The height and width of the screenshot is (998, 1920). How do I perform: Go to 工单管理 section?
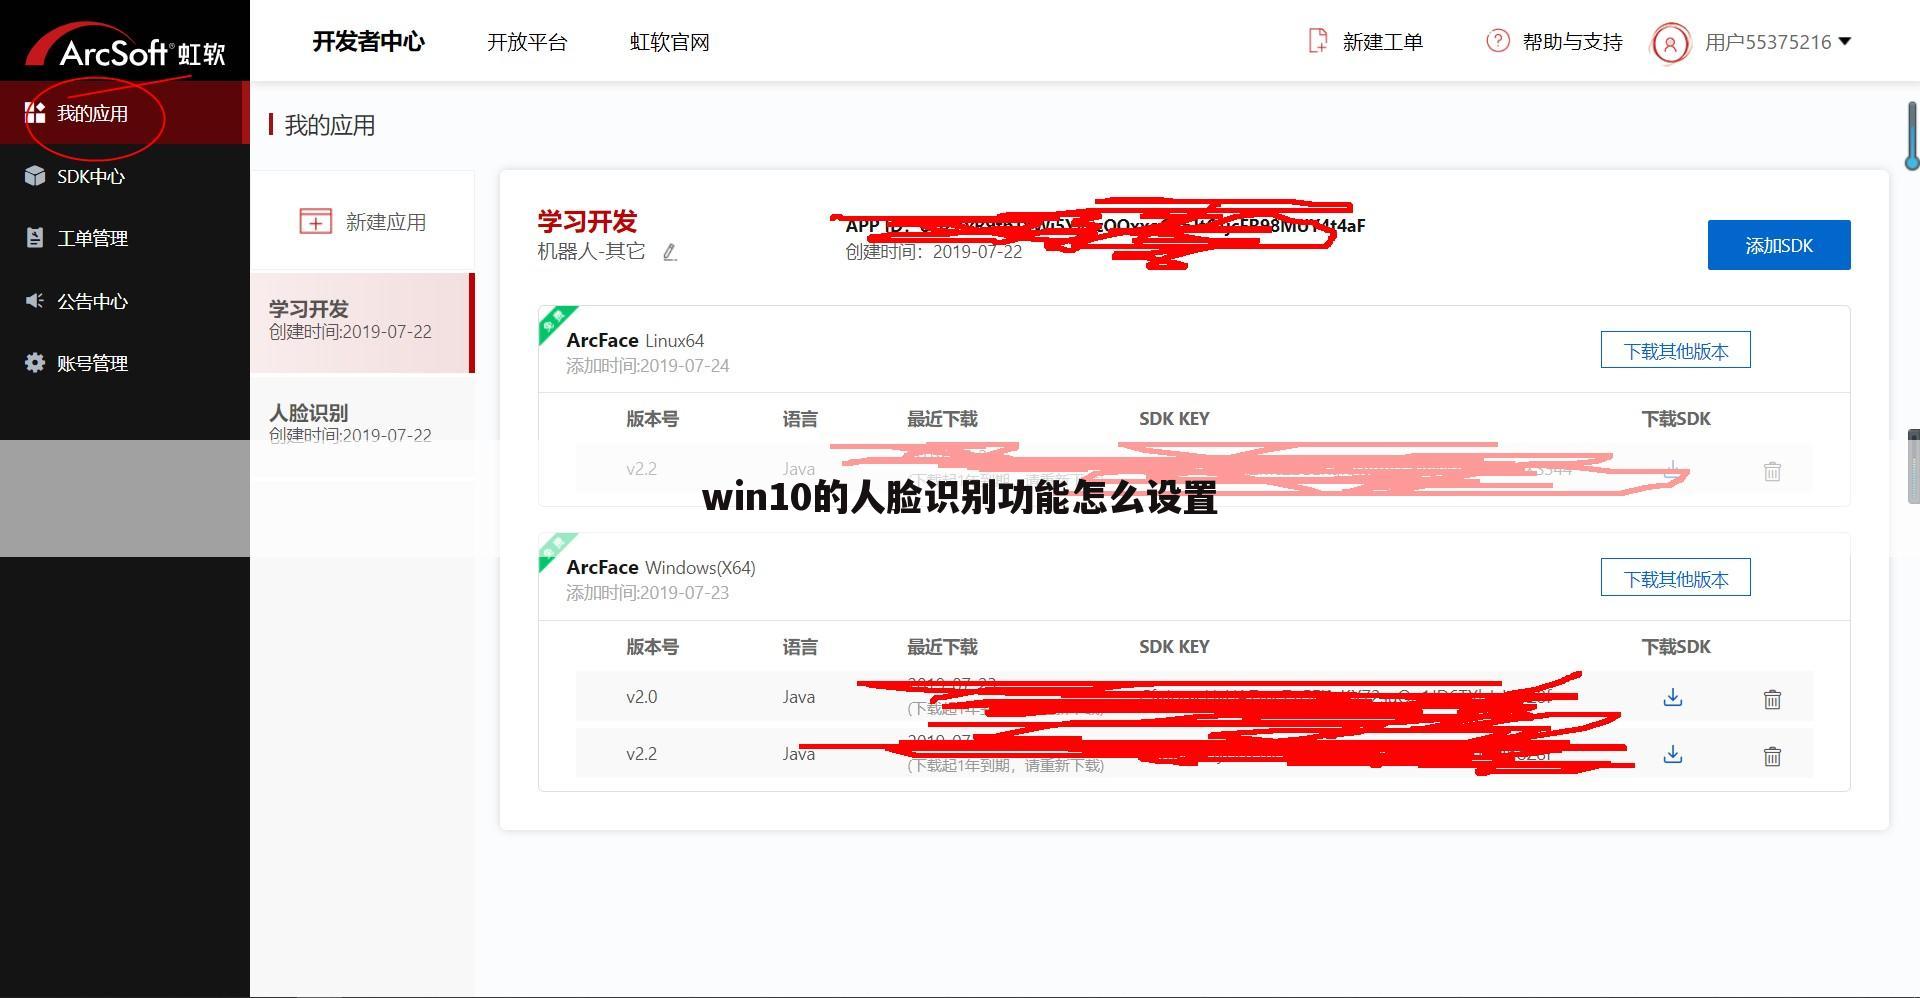[92, 238]
